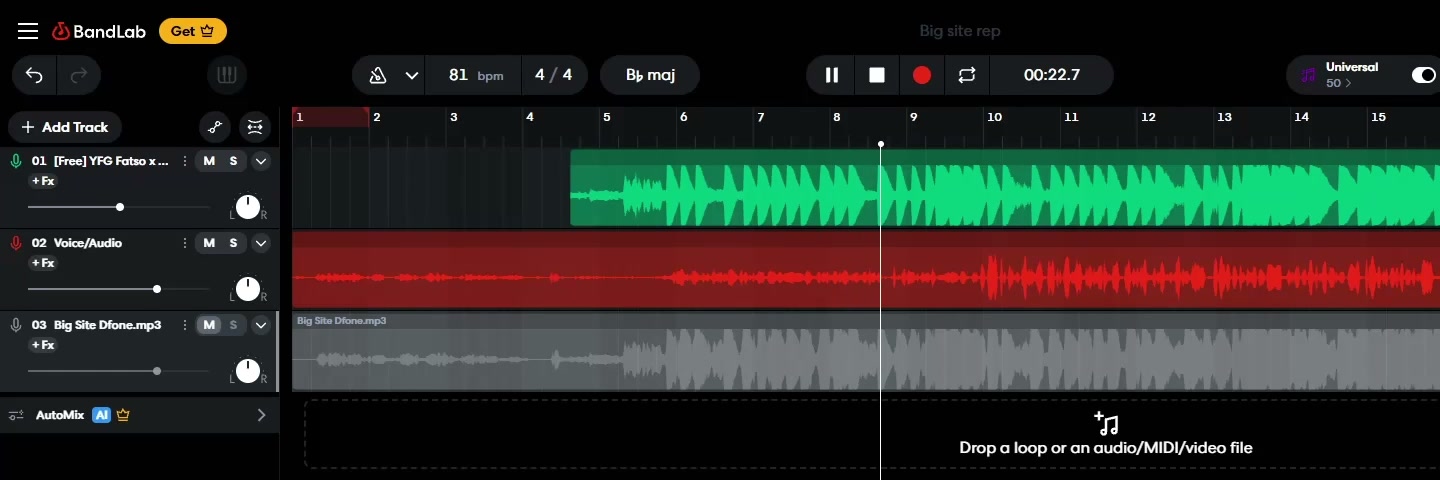Click track name 03 Big Site Dfone.mp3

point(96,325)
